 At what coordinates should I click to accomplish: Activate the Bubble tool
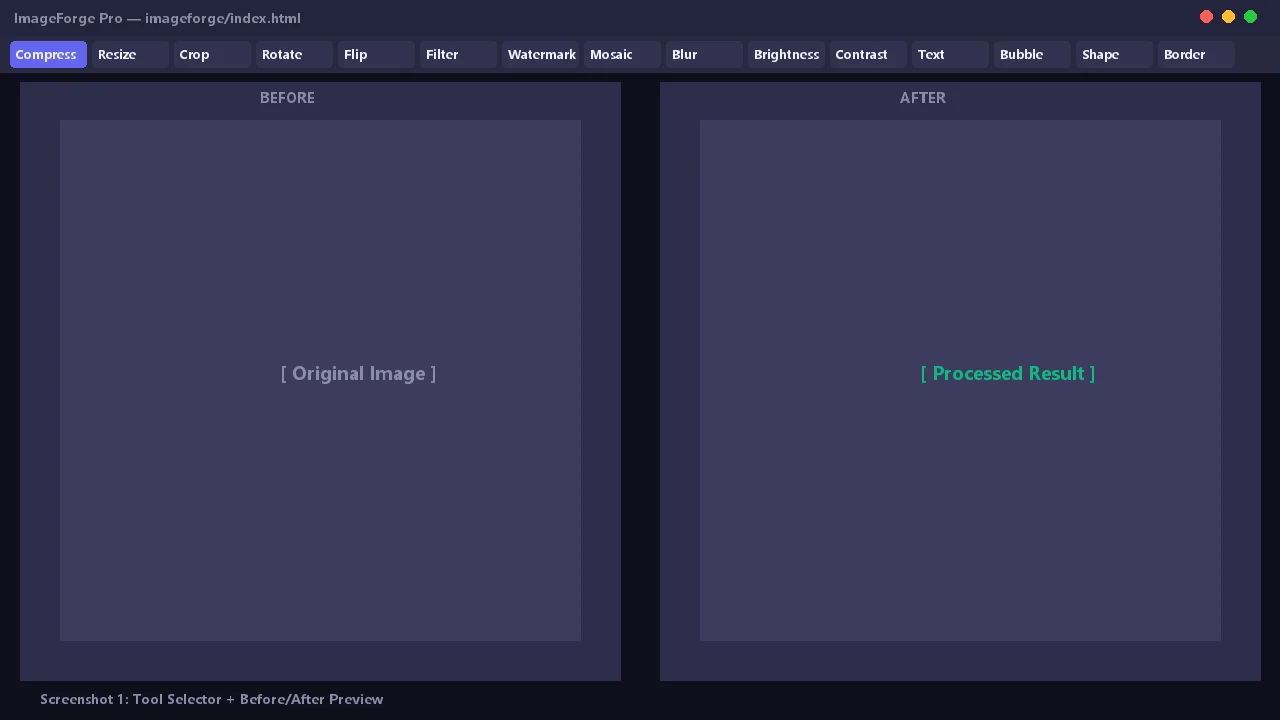click(x=1032, y=54)
